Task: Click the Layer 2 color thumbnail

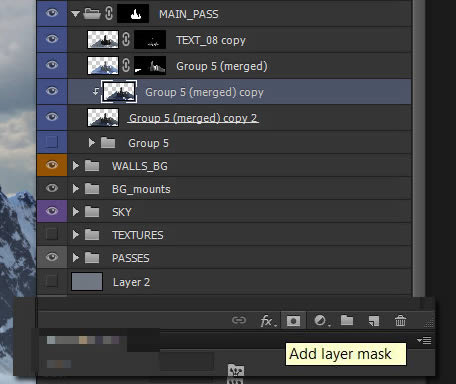Action: tap(87, 281)
